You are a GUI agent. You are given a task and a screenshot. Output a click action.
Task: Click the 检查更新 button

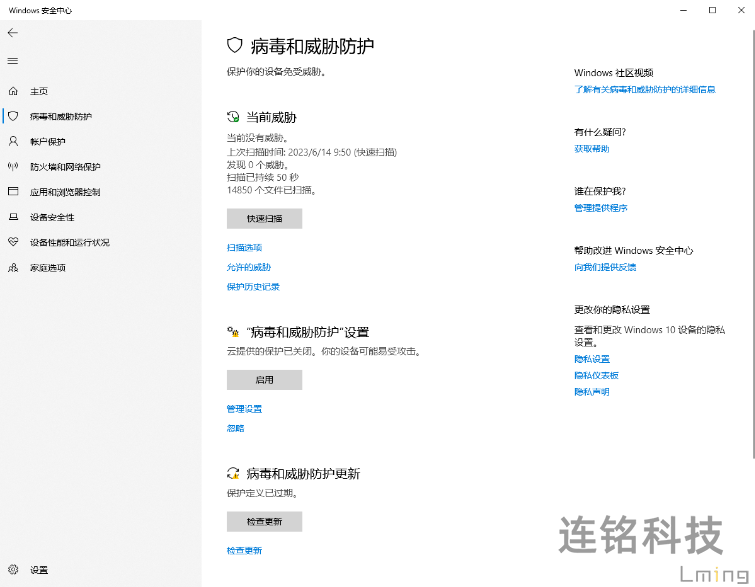click(264, 522)
